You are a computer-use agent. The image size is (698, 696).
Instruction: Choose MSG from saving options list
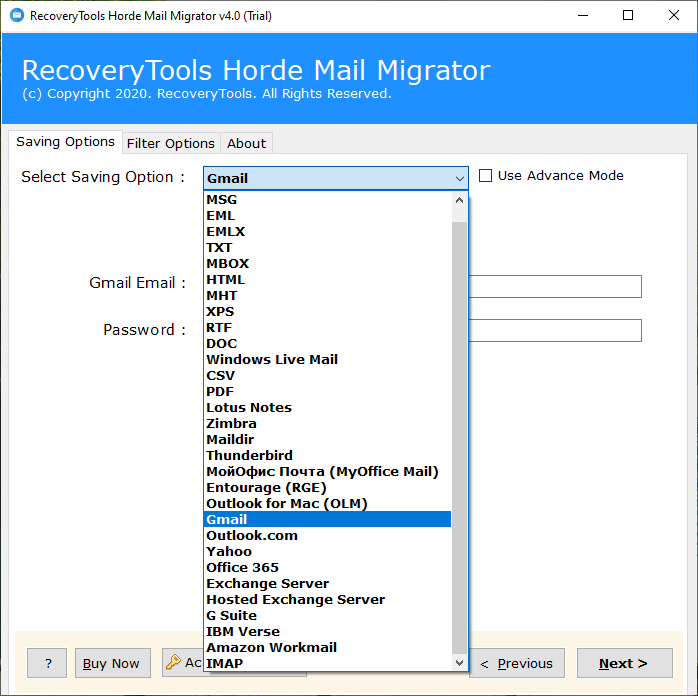[328, 200]
